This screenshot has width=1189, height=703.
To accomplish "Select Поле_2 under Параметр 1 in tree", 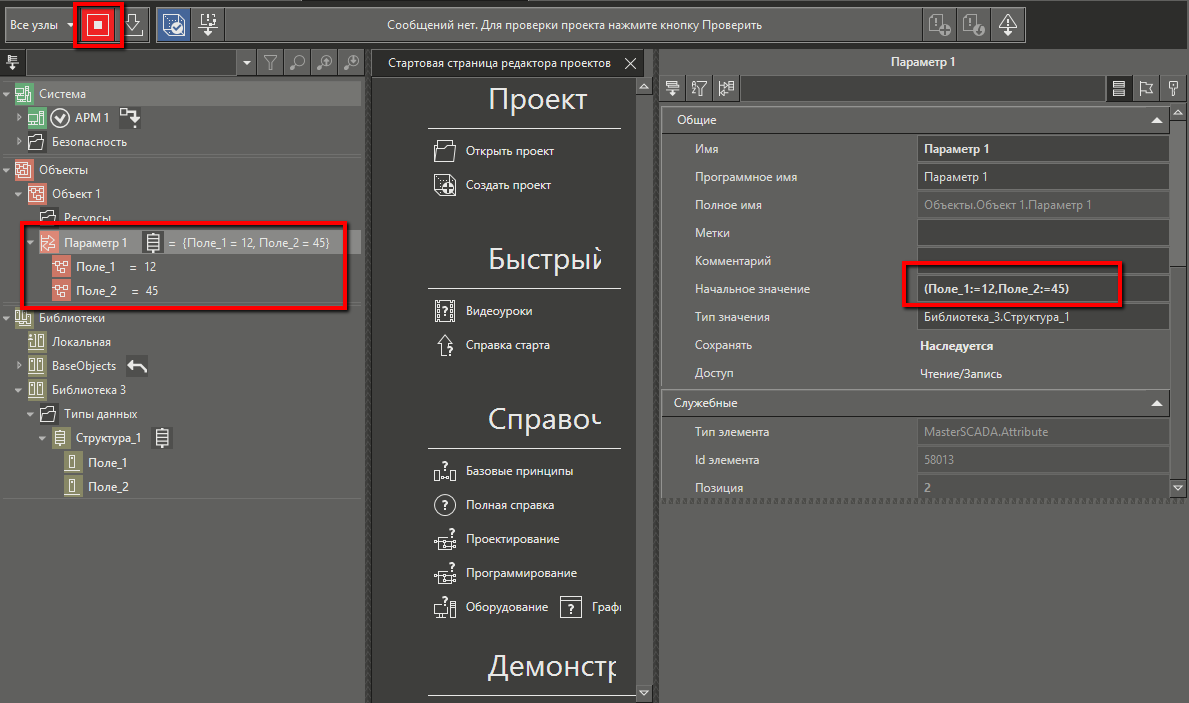I will click(96, 291).
